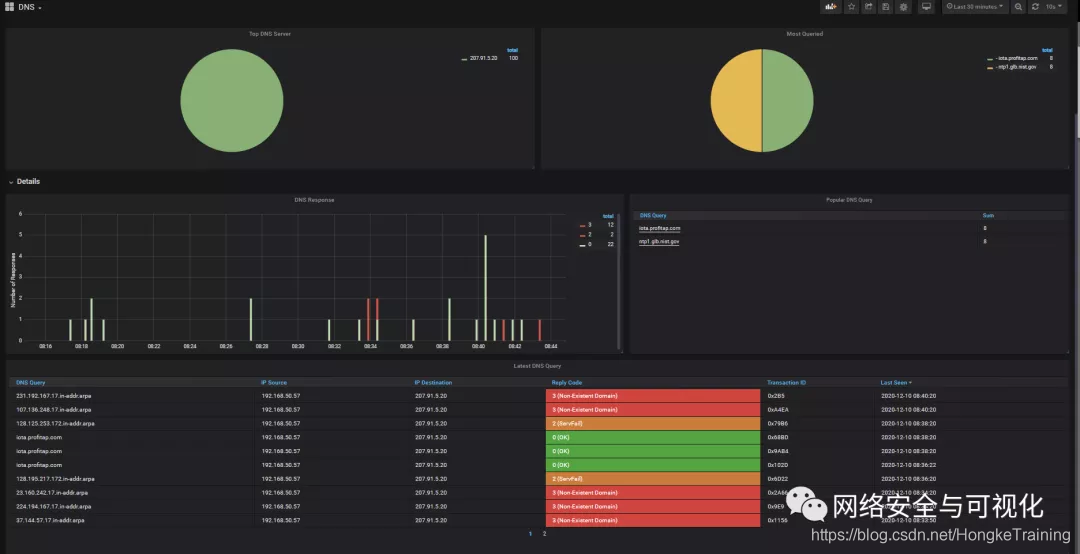Click the OK reply code in 0x68BD row
The image size is (1080, 554).
tap(653, 438)
